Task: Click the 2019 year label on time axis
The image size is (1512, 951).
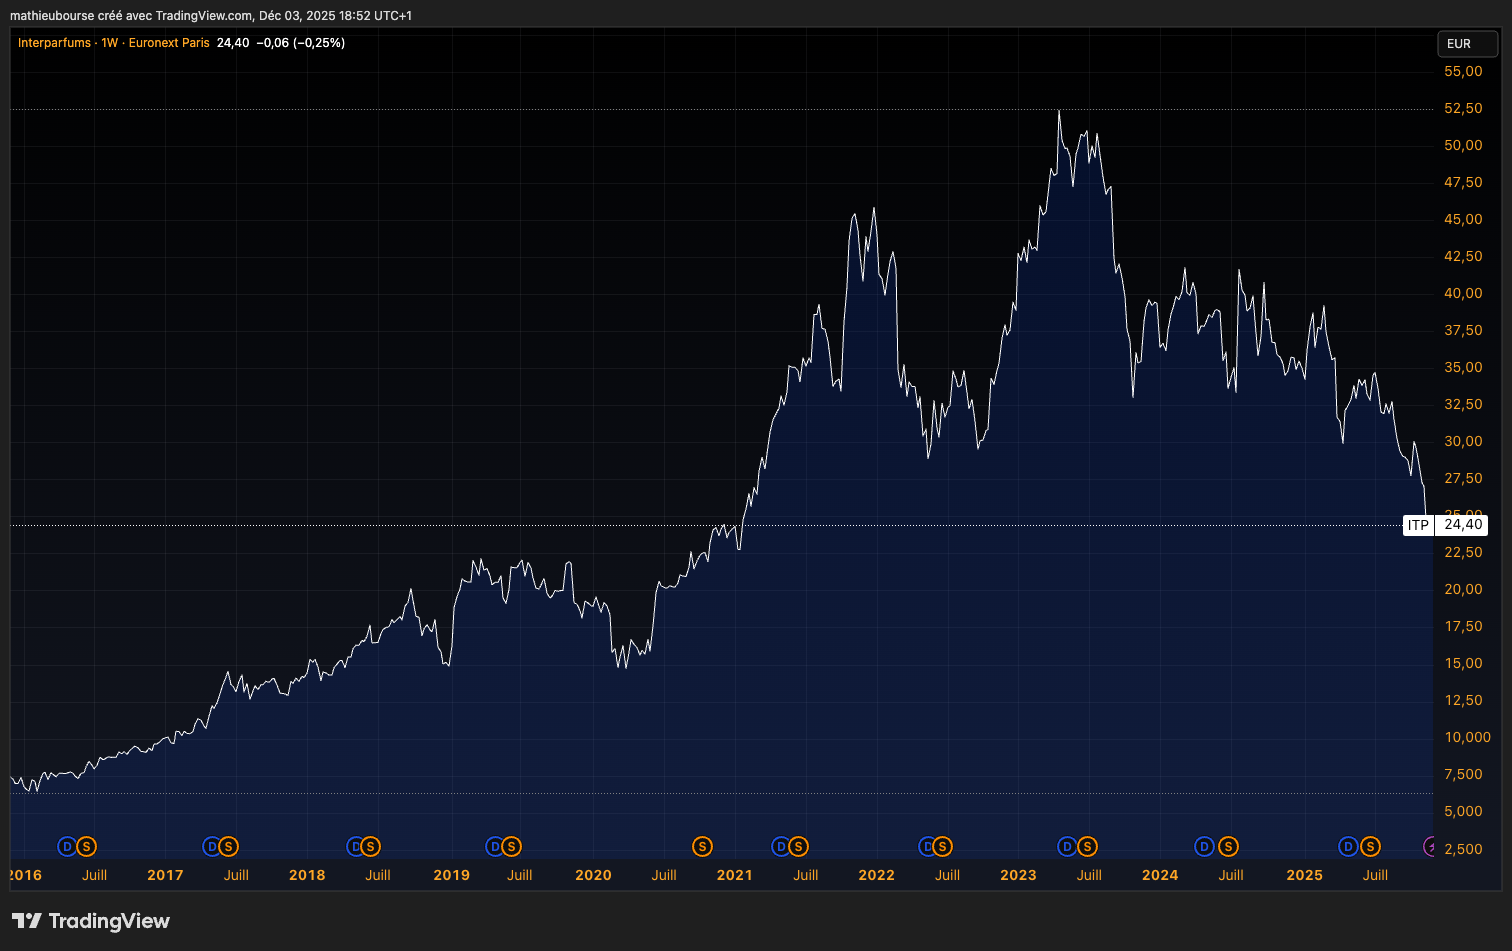Action: (x=451, y=875)
